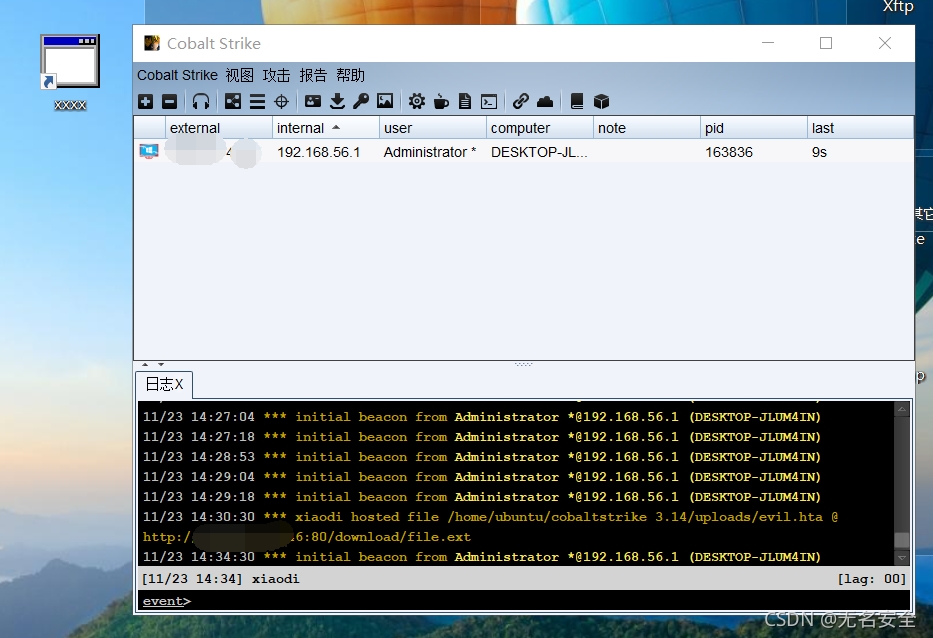933x638 pixels.
Task: Click the 14:34:30 initial beacon log line
Action: pyautogui.click(x=481, y=556)
